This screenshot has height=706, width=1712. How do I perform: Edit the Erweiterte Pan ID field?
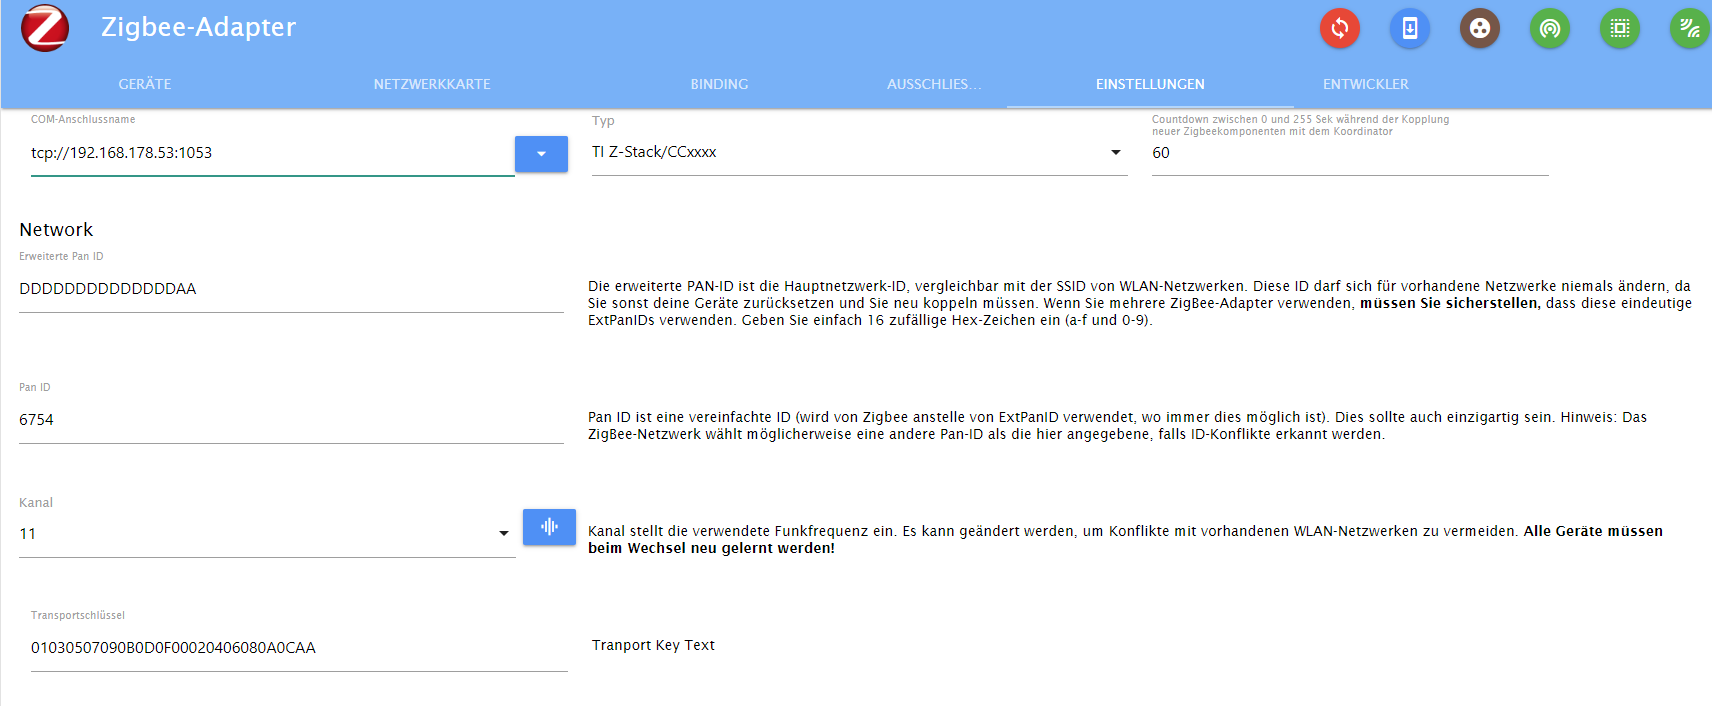pos(291,289)
